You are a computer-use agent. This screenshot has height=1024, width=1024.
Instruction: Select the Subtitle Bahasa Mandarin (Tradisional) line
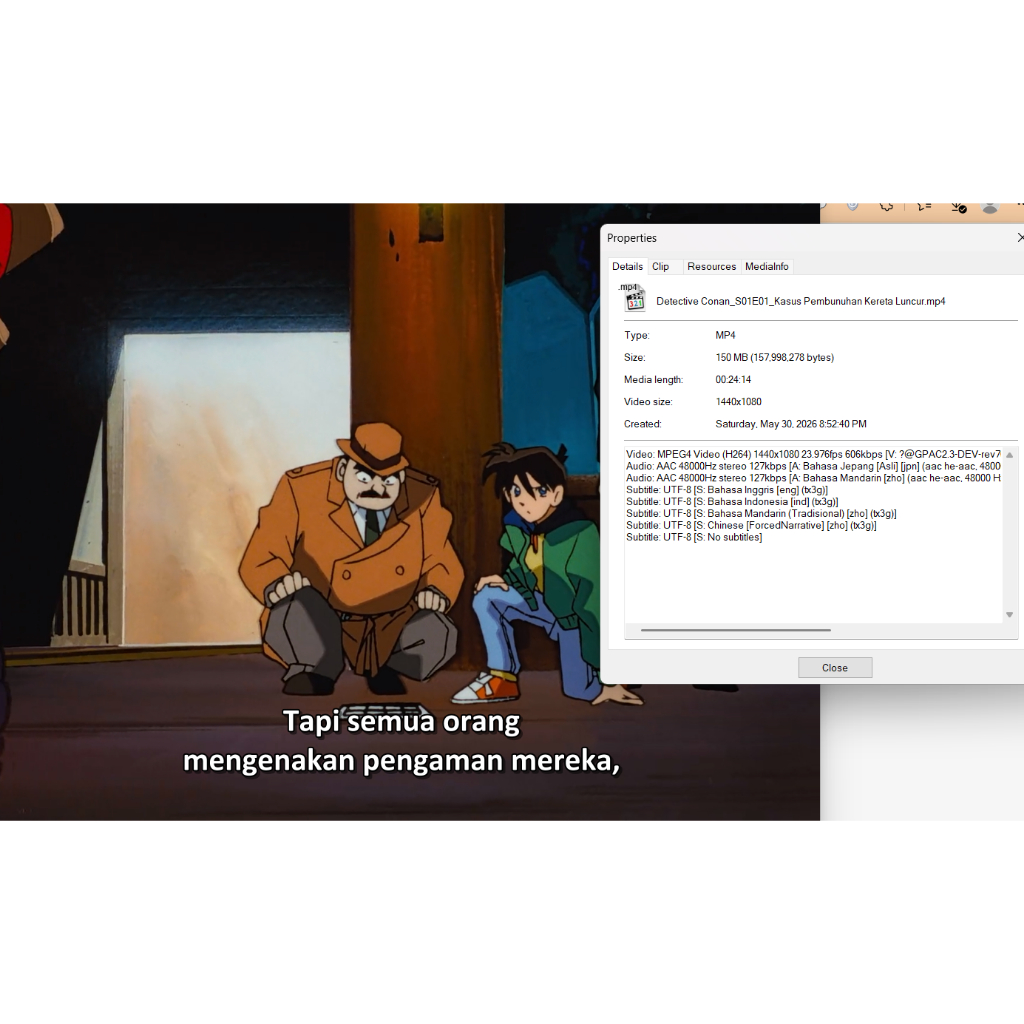point(761,513)
